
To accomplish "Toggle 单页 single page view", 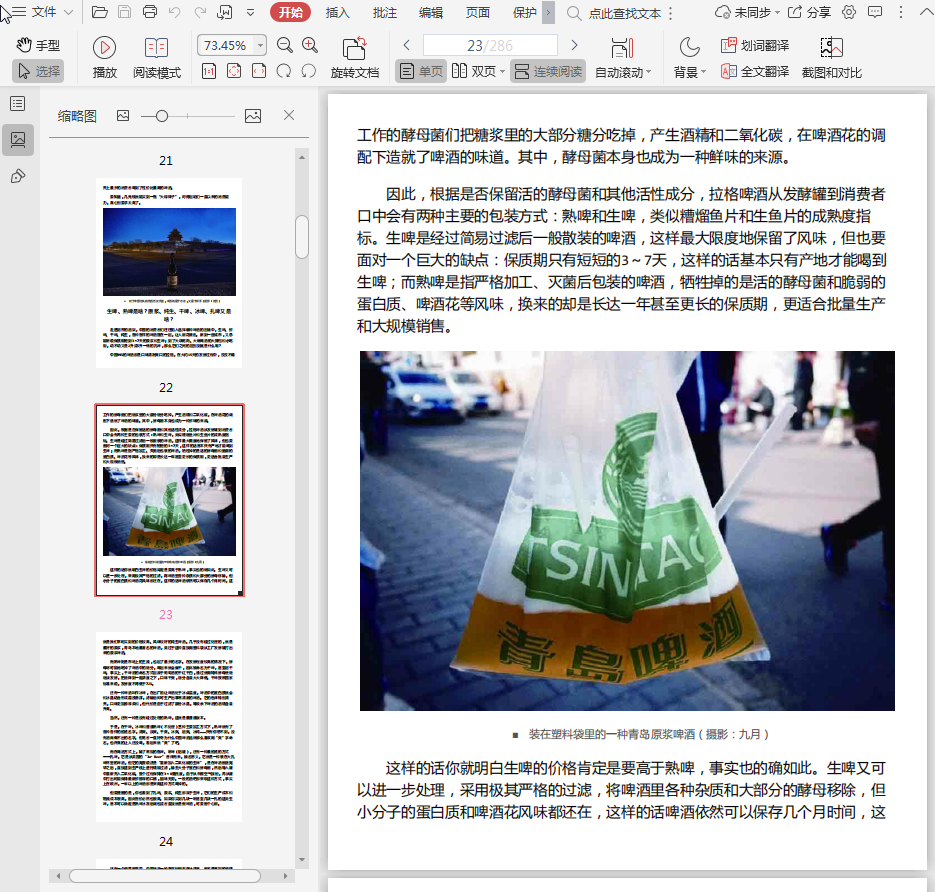I will pyautogui.click(x=421, y=72).
